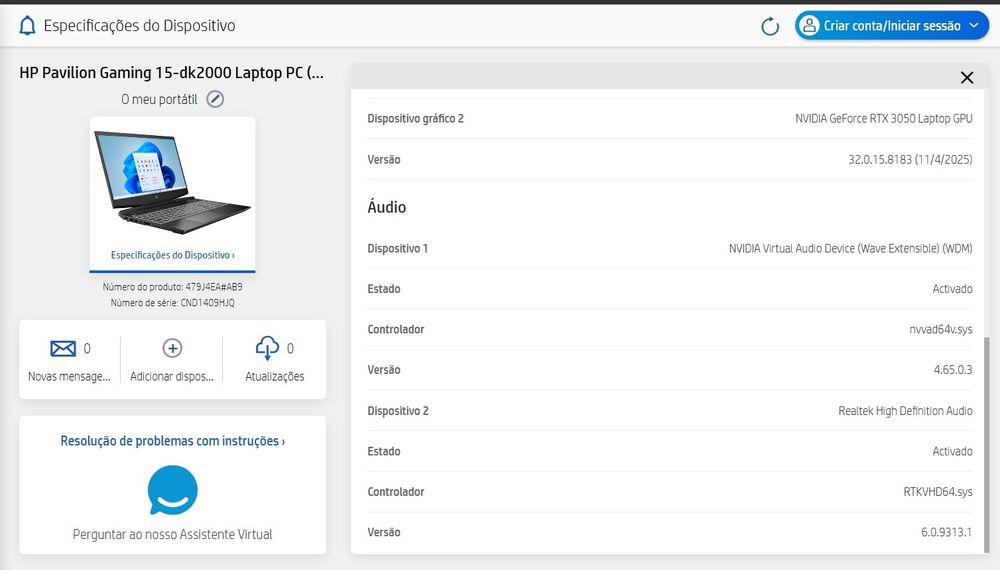Click Realtek High Definition Audio value
The width and height of the screenshot is (1000, 570).
(905, 411)
